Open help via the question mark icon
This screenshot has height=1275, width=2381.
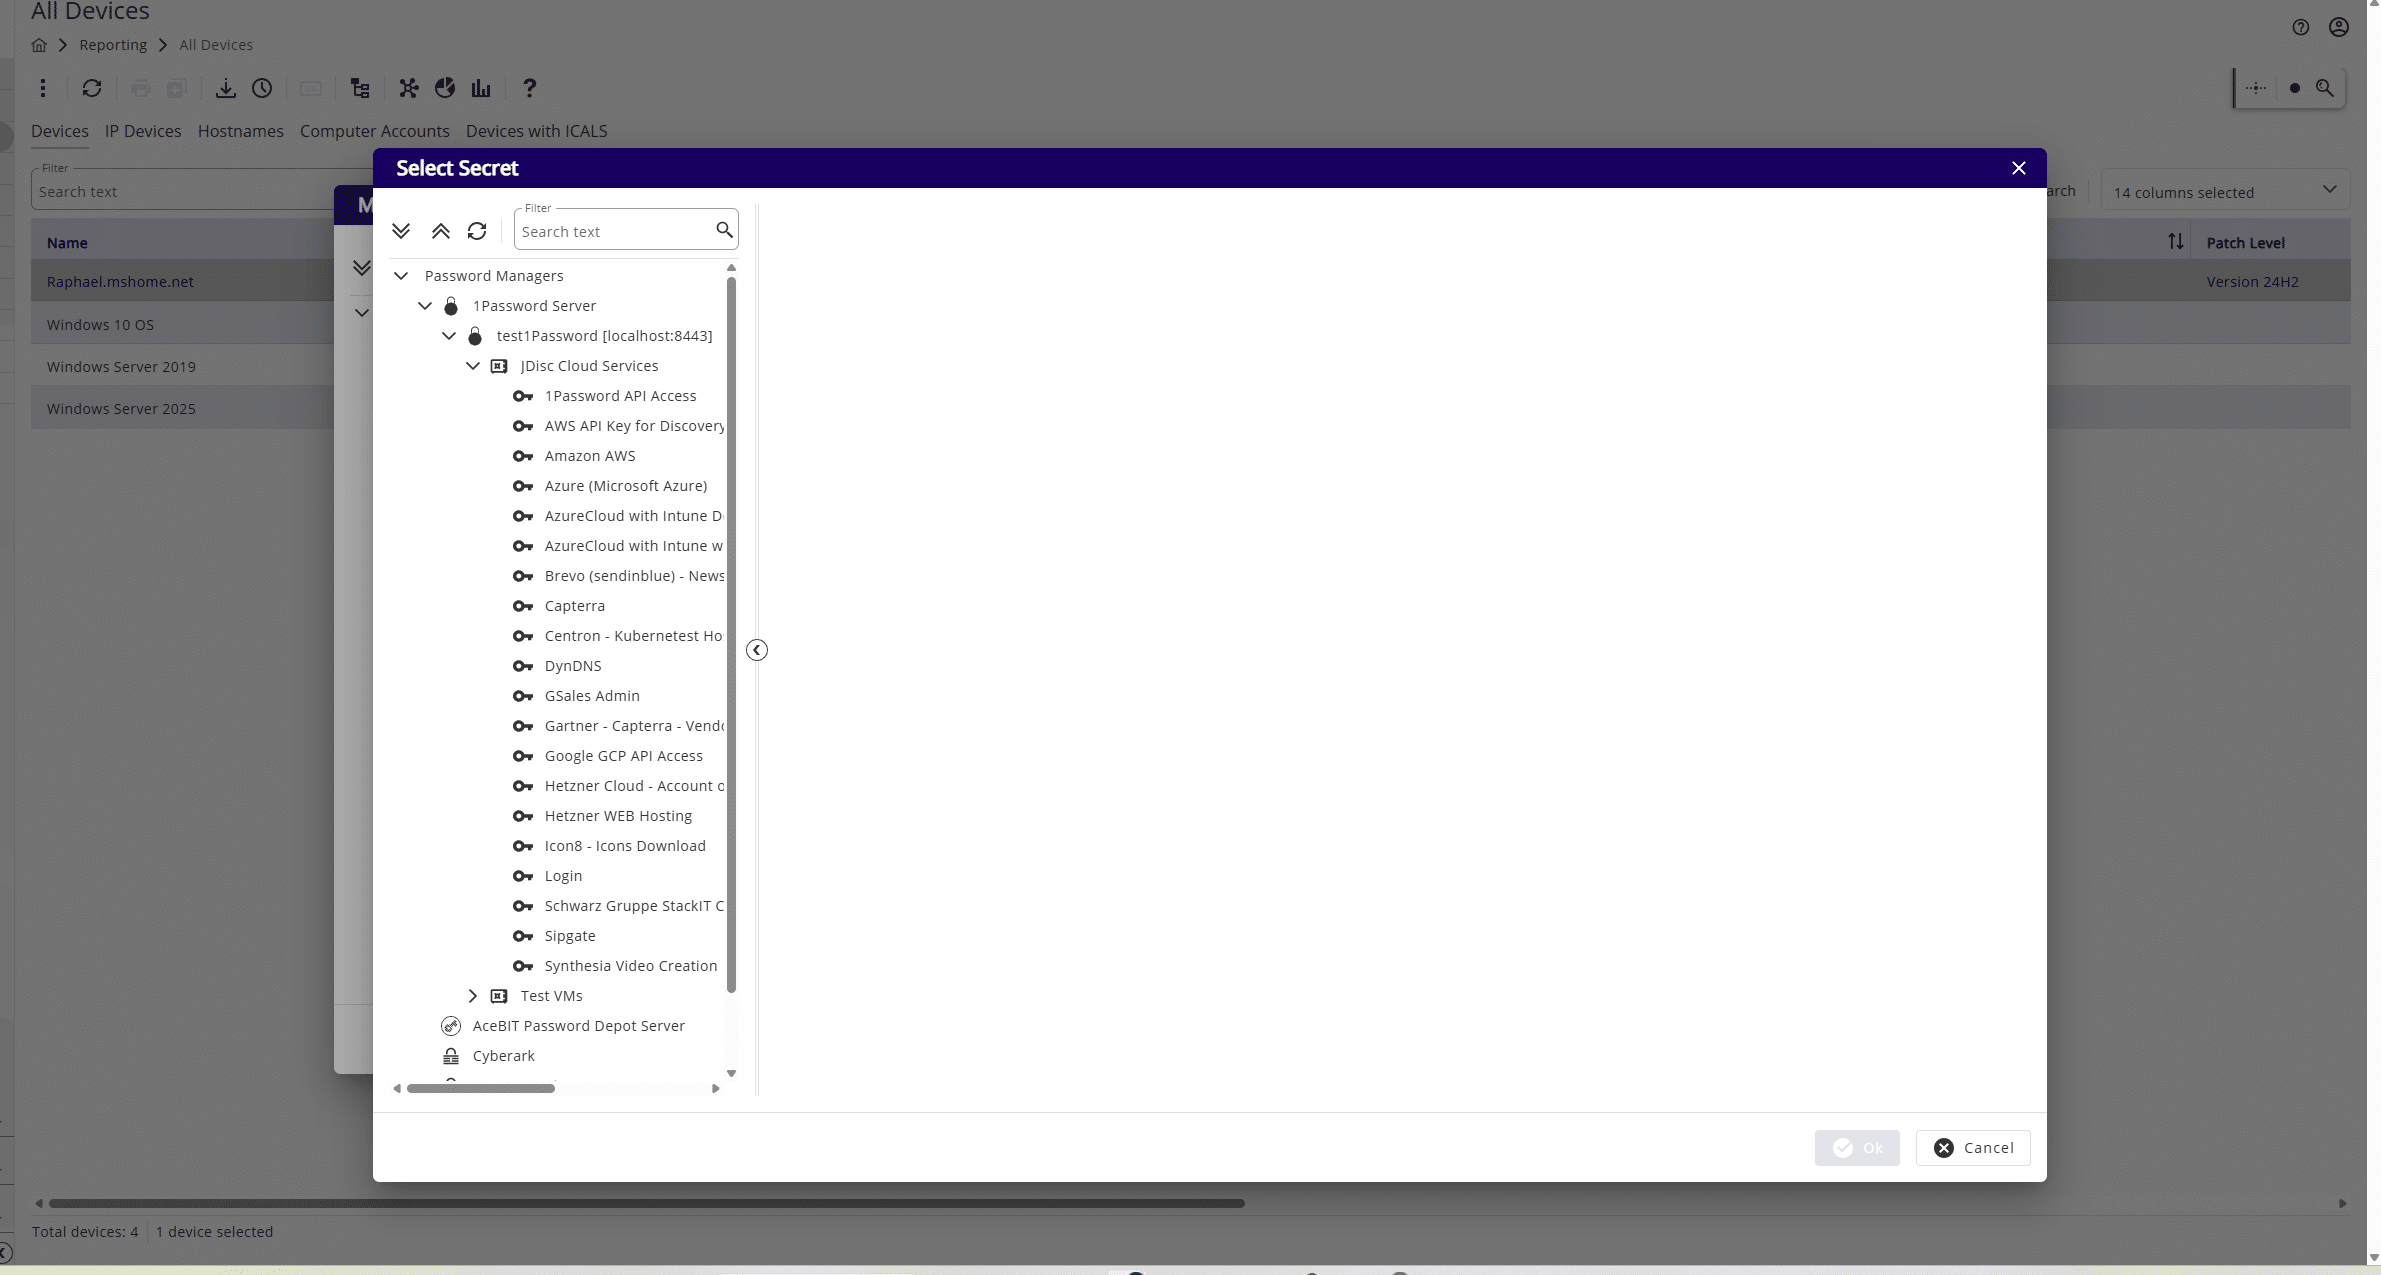coord(529,89)
